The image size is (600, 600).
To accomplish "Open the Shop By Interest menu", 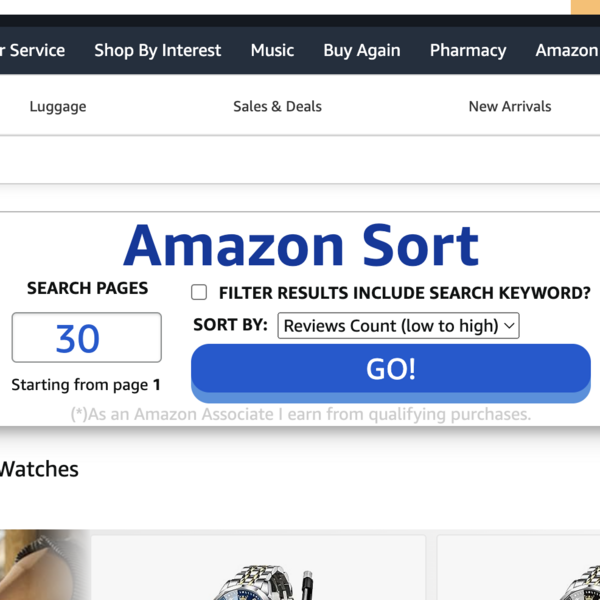I will pyautogui.click(x=158, y=50).
